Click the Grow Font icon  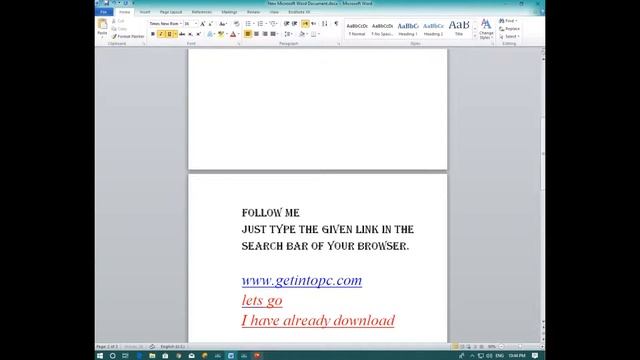pyautogui.click(x=202, y=24)
